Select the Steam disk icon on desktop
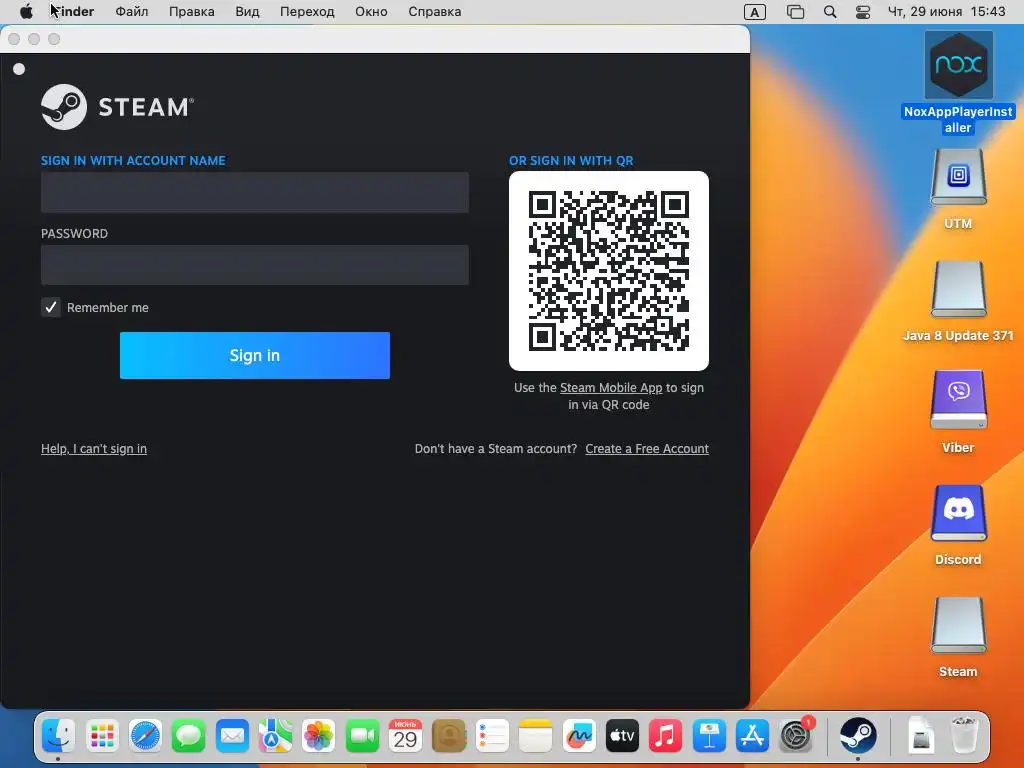This screenshot has width=1024, height=768. [958, 625]
